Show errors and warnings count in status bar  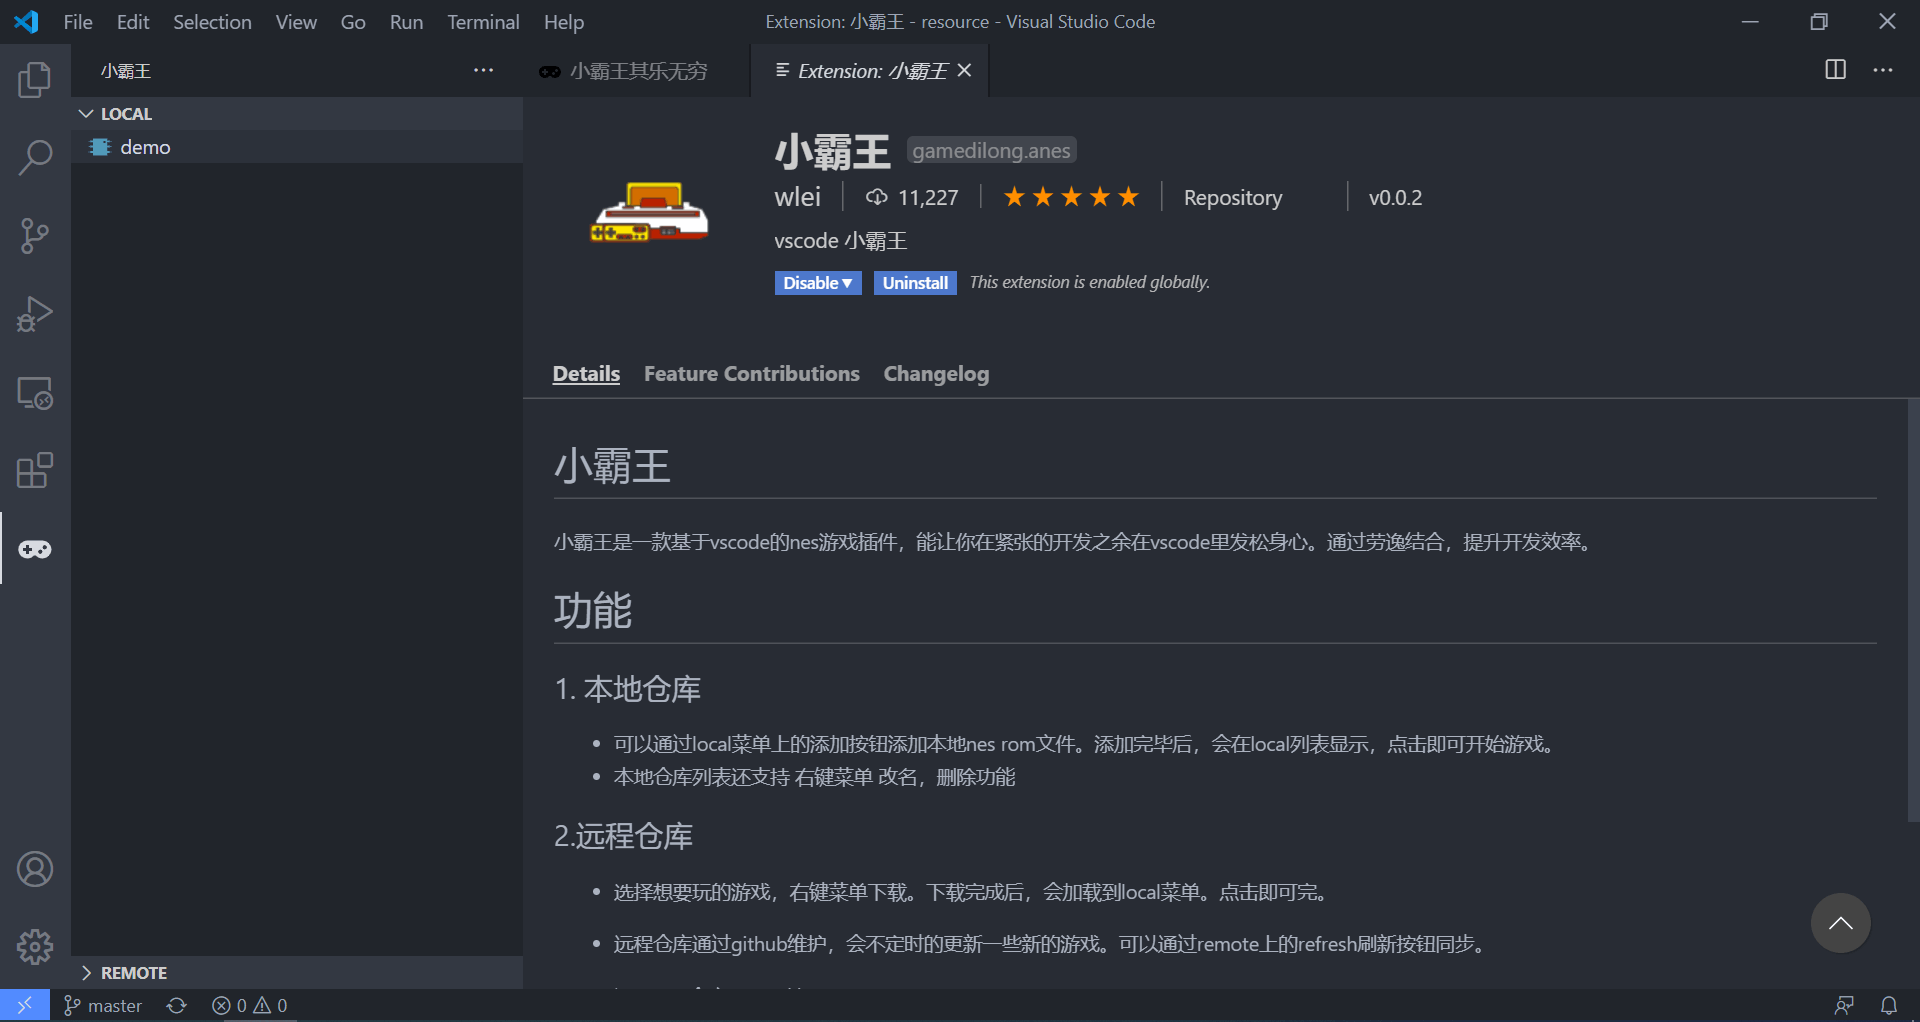click(250, 1005)
